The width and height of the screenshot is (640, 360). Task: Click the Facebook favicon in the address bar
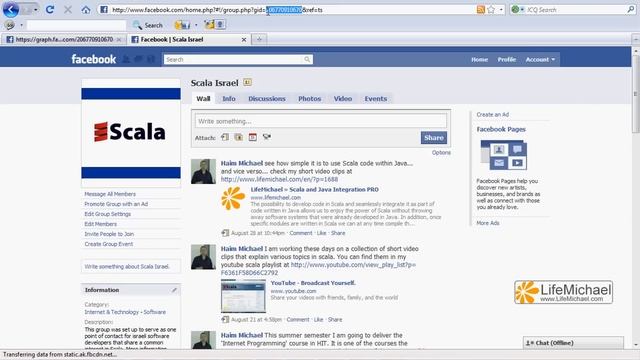[104, 9]
